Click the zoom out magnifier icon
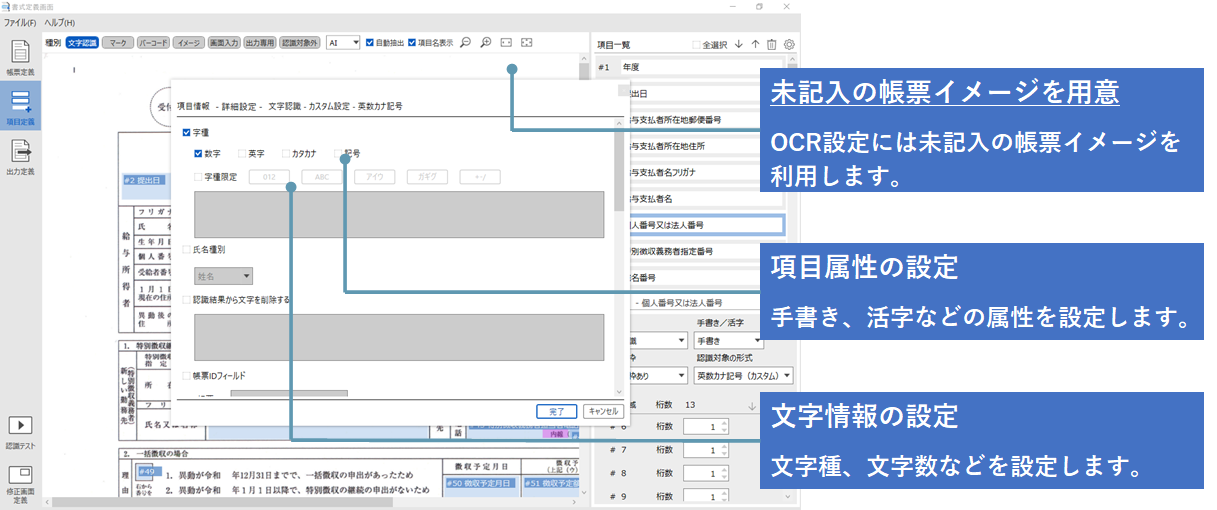Viewport: 1217px width, 510px height. pos(466,43)
